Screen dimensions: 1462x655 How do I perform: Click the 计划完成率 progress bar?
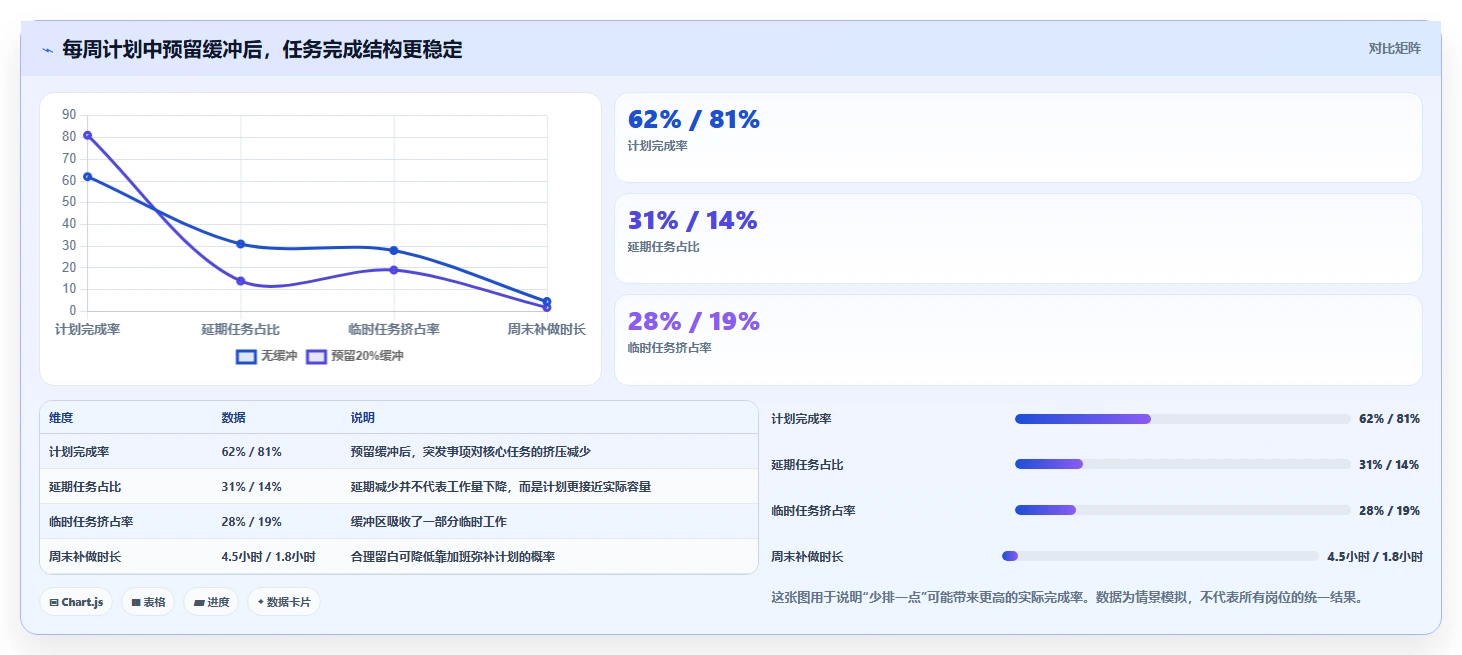click(x=1182, y=419)
